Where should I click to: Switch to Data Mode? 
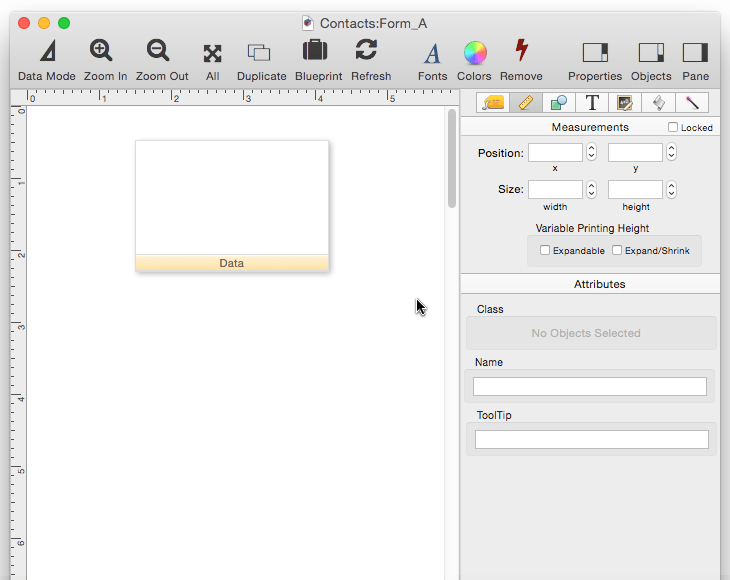pyautogui.click(x=47, y=53)
